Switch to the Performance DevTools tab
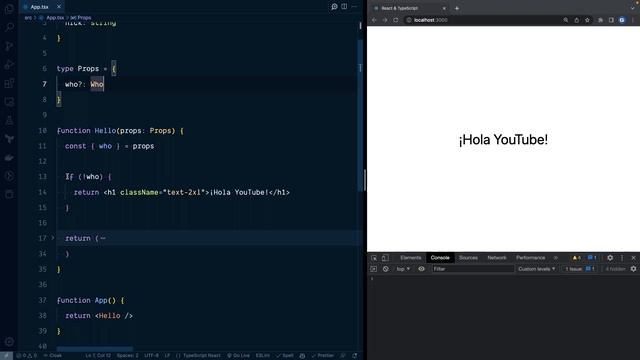The height and width of the screenshot is (360, 640). (530, 258)
